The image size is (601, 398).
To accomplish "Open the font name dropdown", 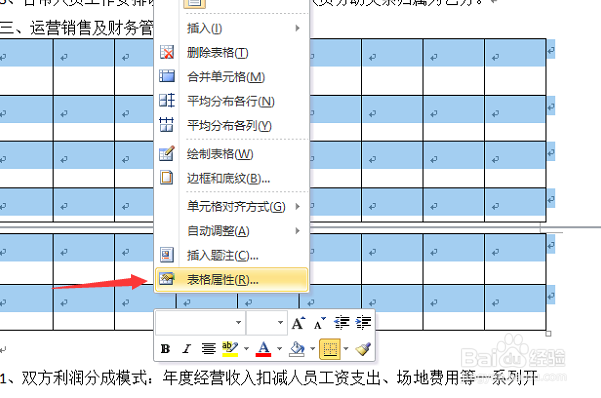I will coord(238,323).
